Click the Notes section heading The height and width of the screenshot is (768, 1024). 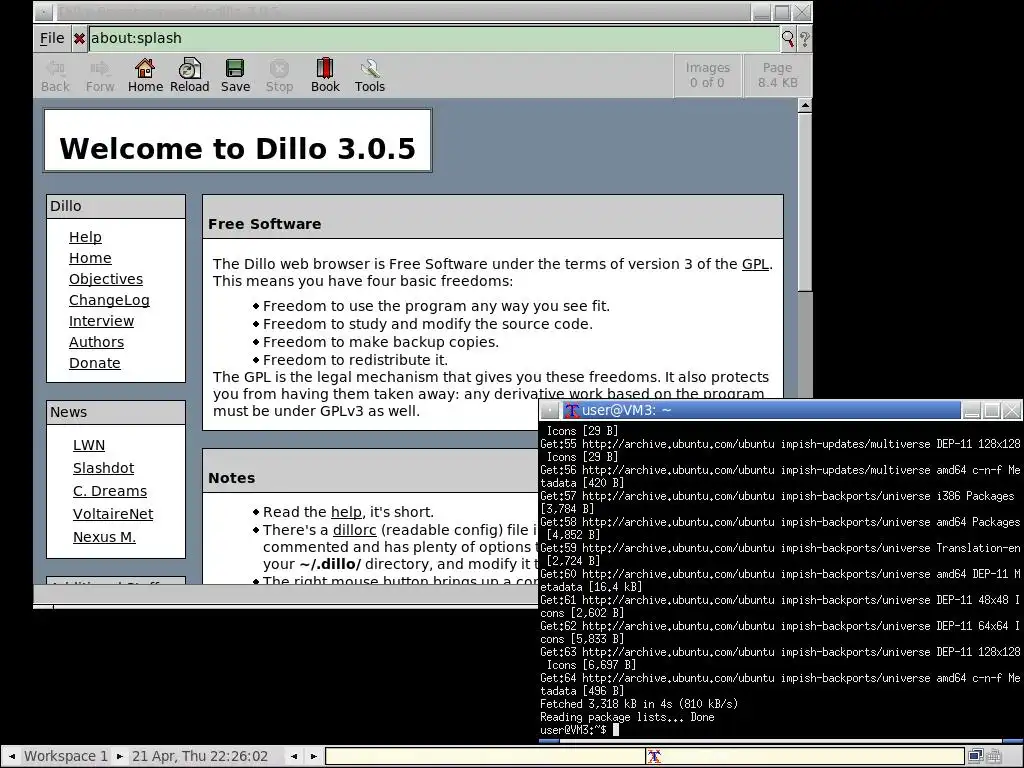(232, 478)
